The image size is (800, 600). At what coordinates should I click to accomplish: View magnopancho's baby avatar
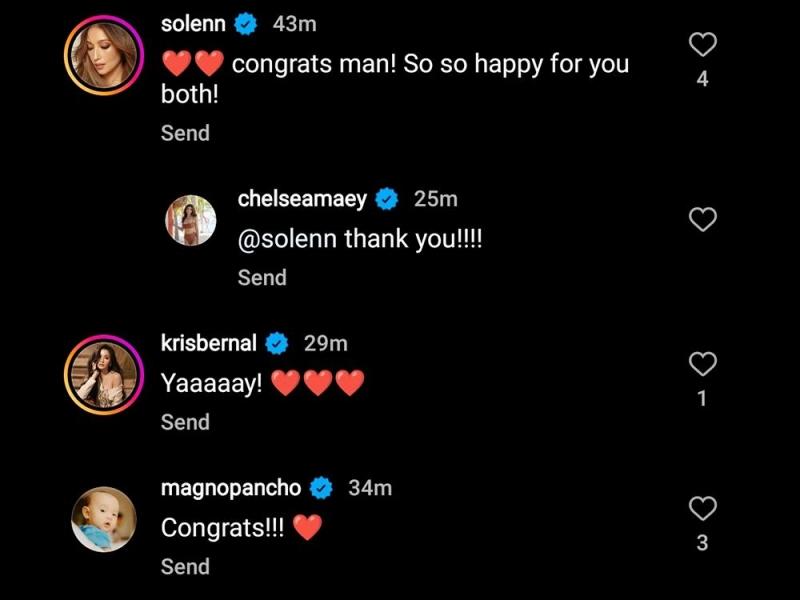click(x=104, y=518)
